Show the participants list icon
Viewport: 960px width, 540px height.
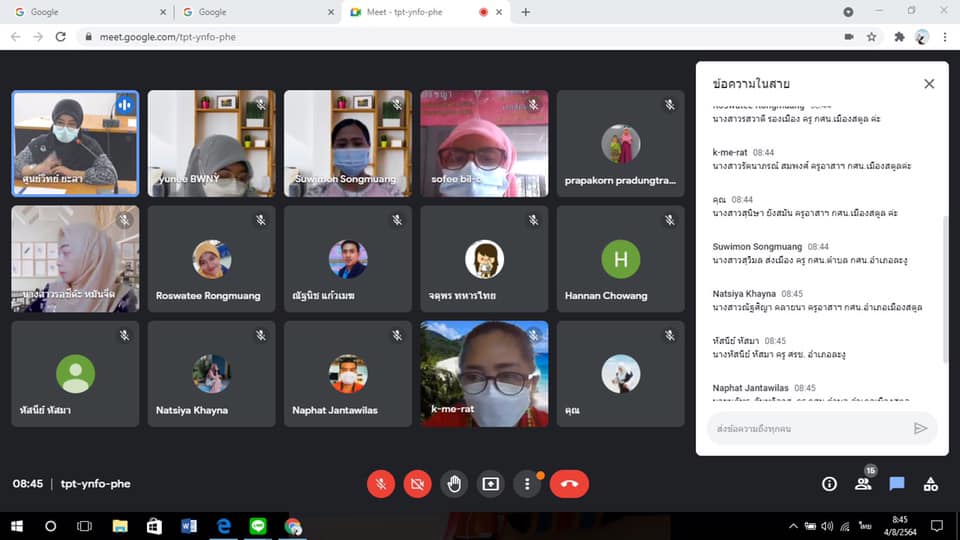click(x=863, y=484)
